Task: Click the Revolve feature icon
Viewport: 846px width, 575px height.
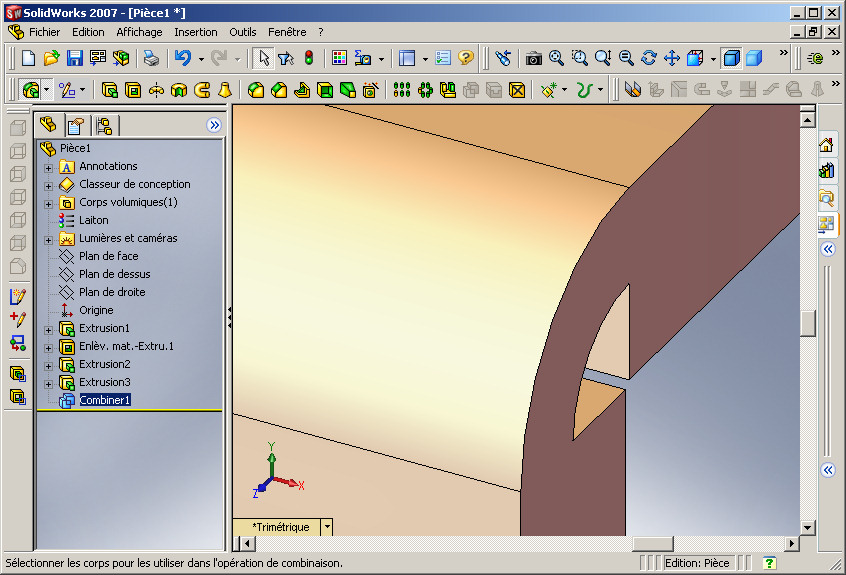Action: (x=156, y=90)
